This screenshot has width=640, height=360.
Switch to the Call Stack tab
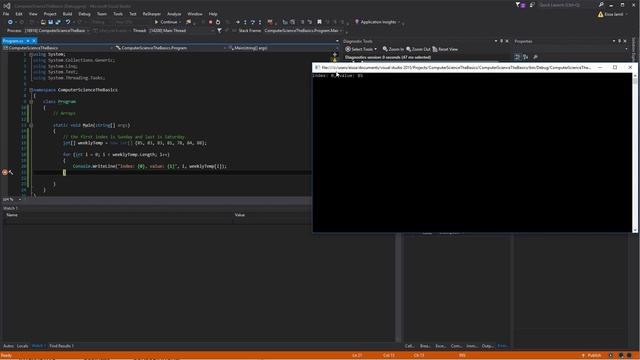click(409, 346)
